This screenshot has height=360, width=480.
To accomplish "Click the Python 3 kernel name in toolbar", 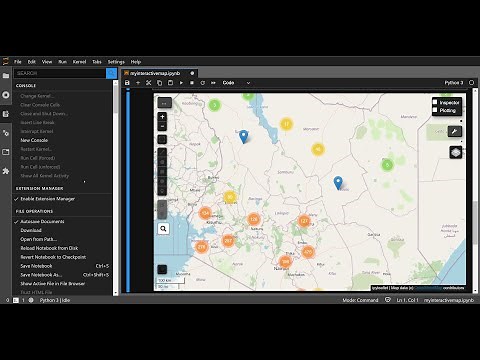I will (454, 83).
